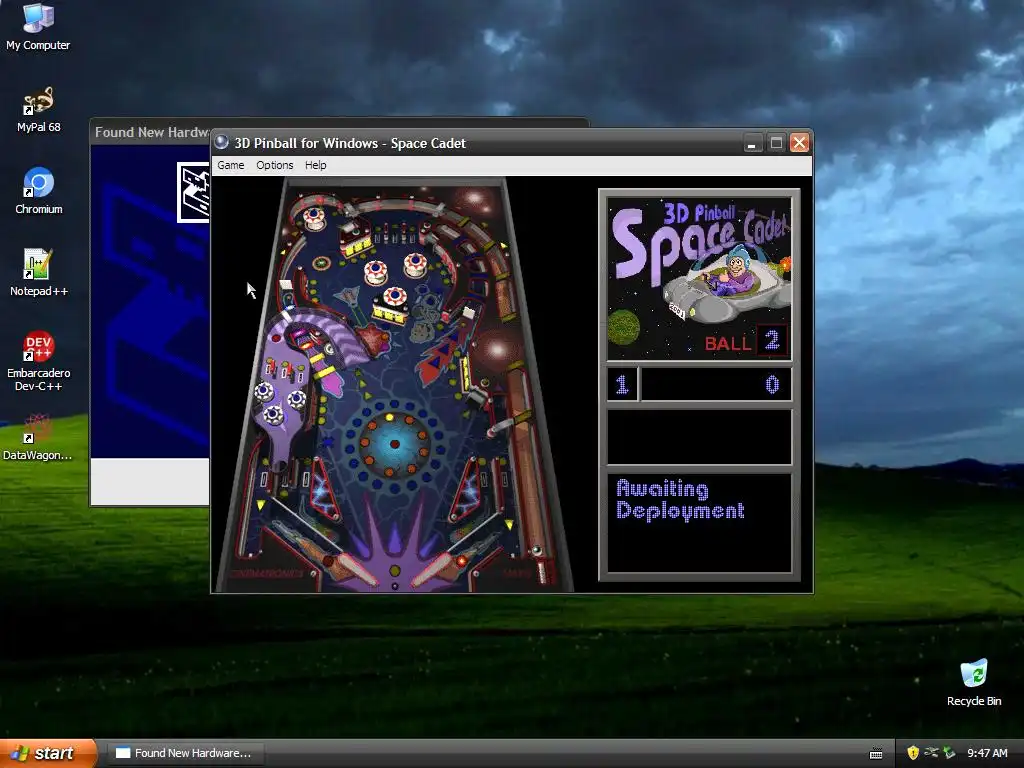Open the Windows start menu
The height and width of the screenshot is (768, 1024).
(x=48, y=753)
